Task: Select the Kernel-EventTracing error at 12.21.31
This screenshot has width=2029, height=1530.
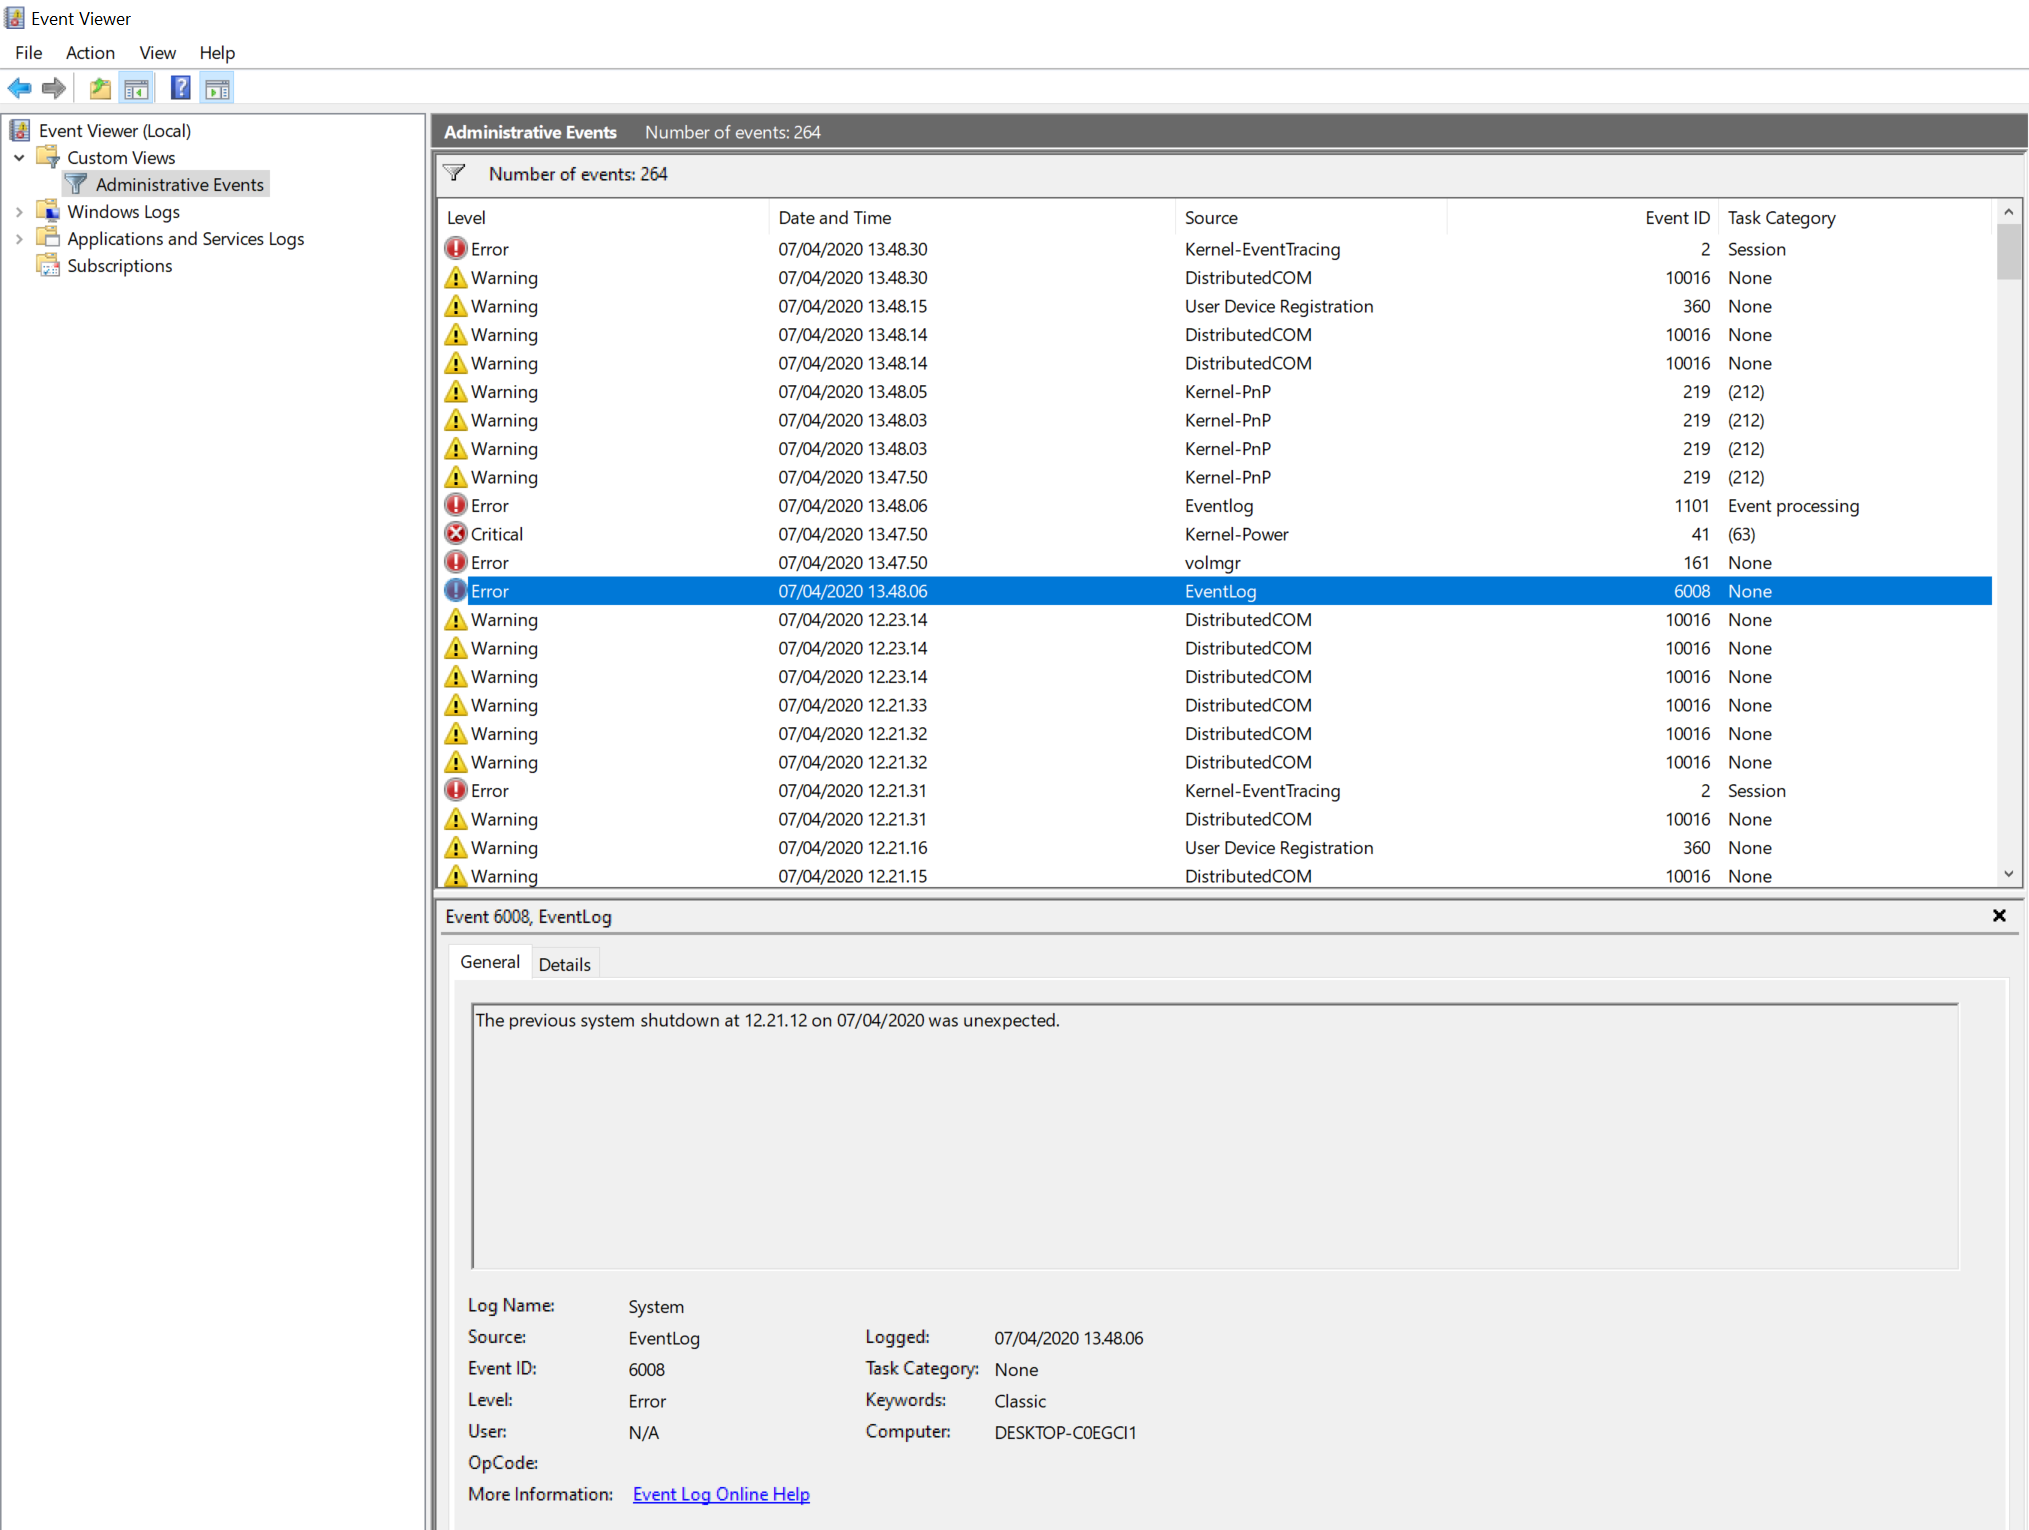Action: click(1217, 790)
